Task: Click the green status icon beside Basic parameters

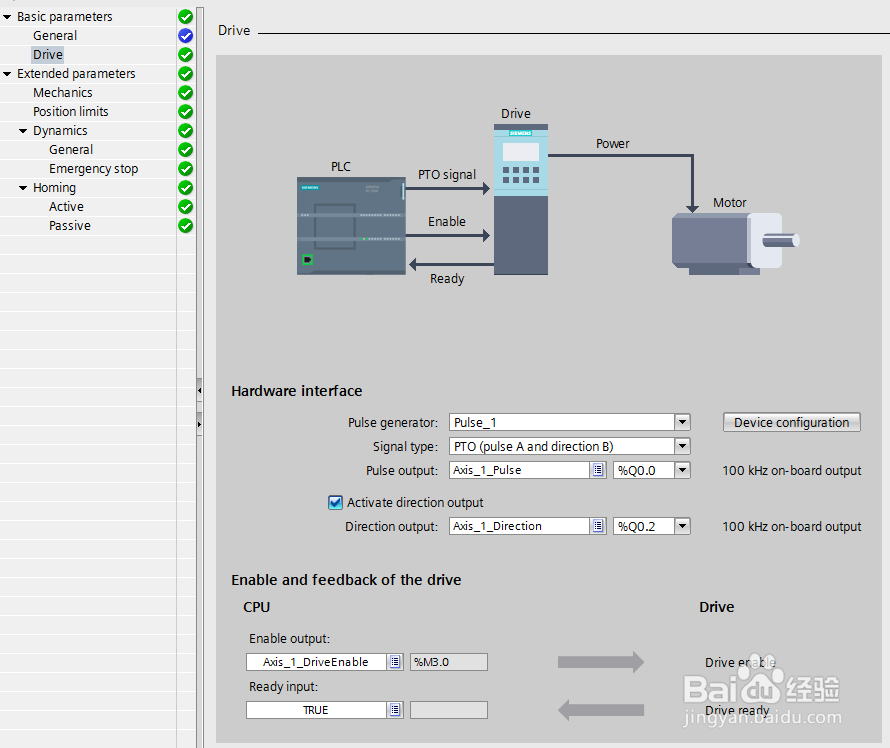Action: coord(186,17)
